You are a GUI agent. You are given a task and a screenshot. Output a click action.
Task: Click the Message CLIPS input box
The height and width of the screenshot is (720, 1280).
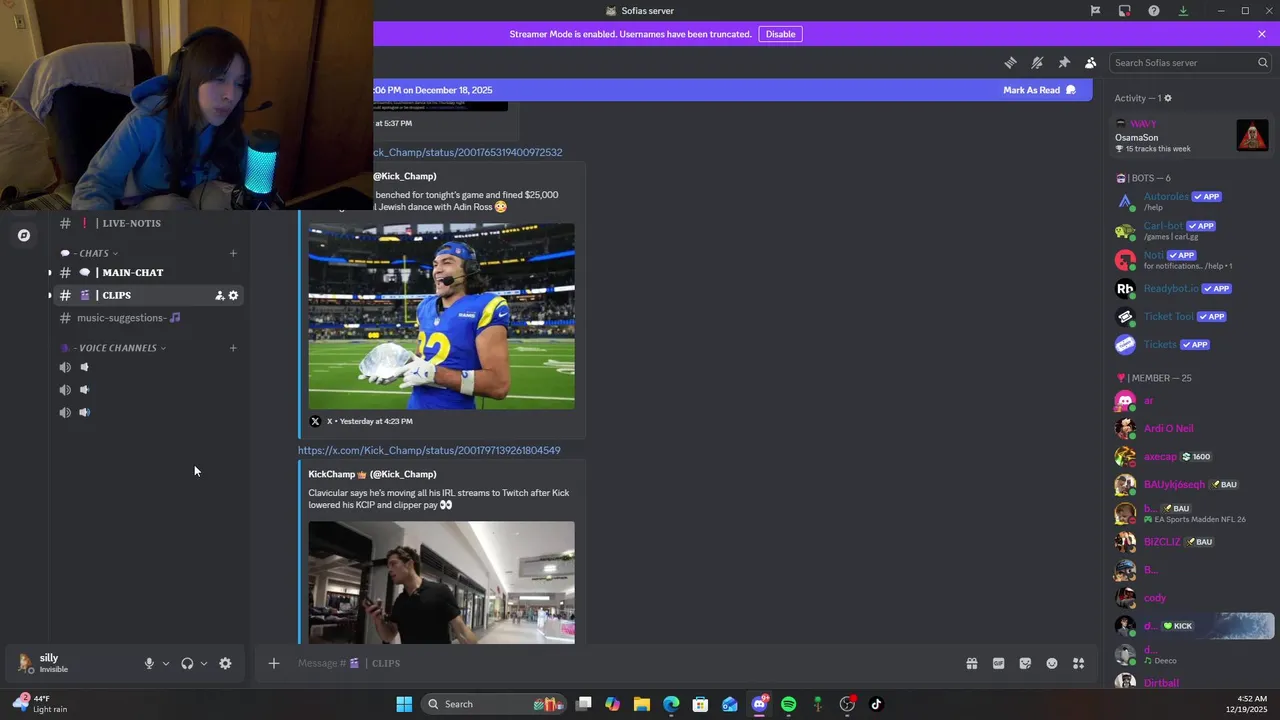pos(620,663)
